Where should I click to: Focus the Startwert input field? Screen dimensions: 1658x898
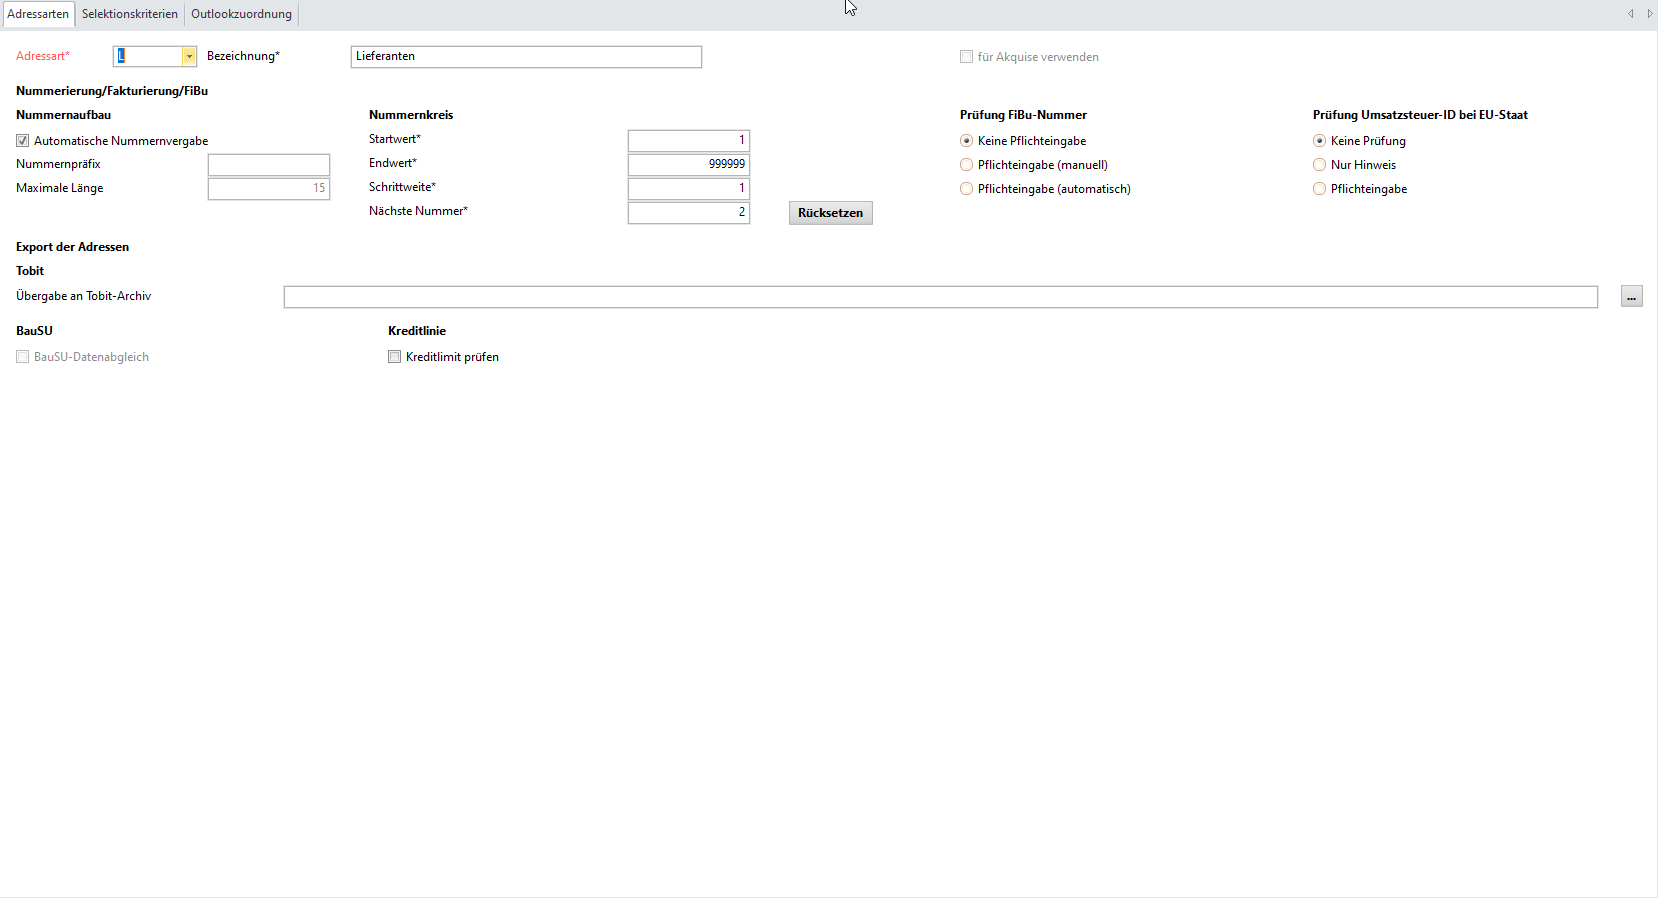pos(688,141)
